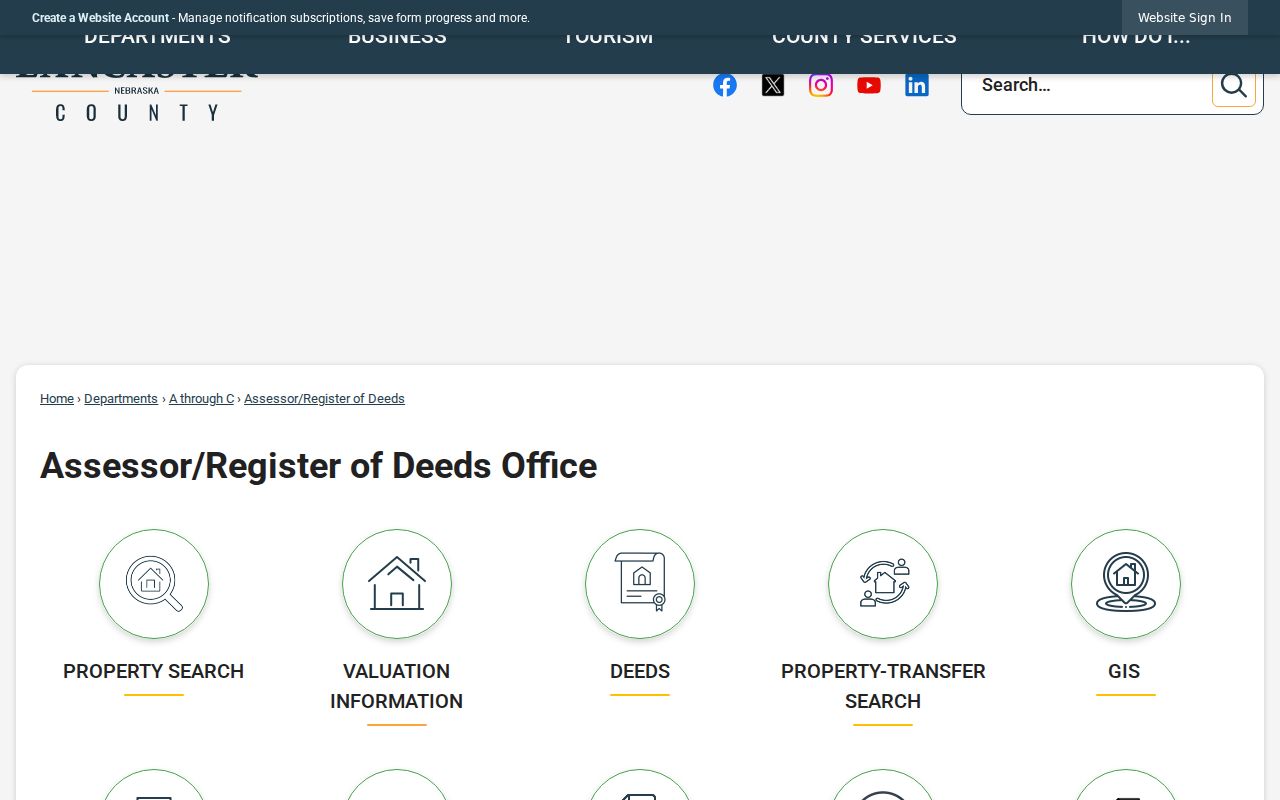Click the Property-Transfer Search icon

tap(883, 584)
